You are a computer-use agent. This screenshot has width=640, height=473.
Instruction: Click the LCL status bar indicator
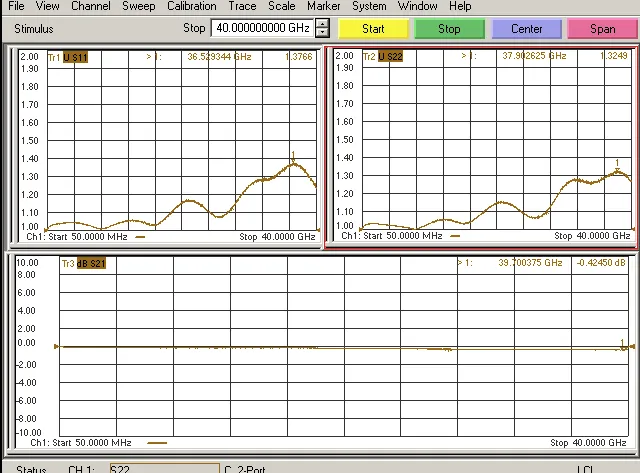(585, 469)
